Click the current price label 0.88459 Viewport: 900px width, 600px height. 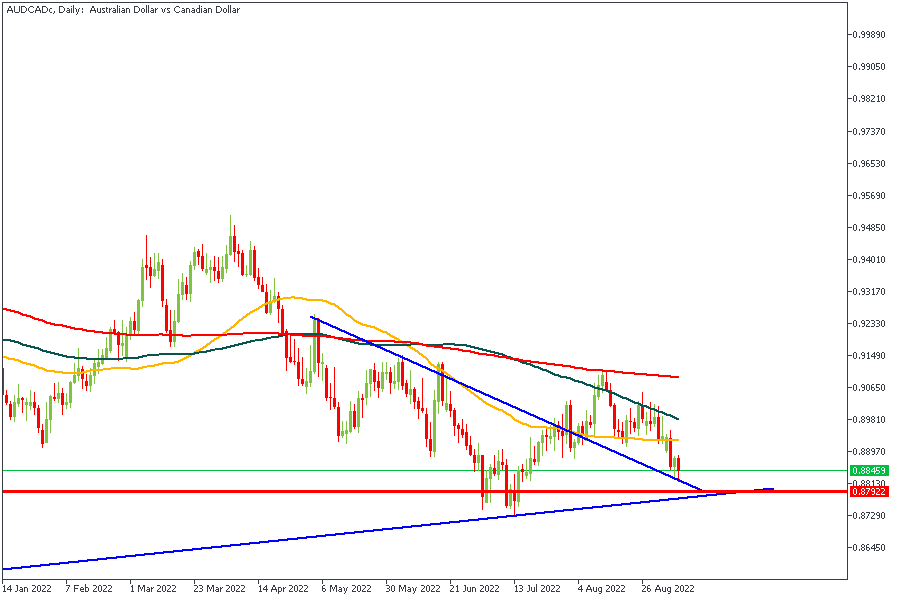(867, 470)
